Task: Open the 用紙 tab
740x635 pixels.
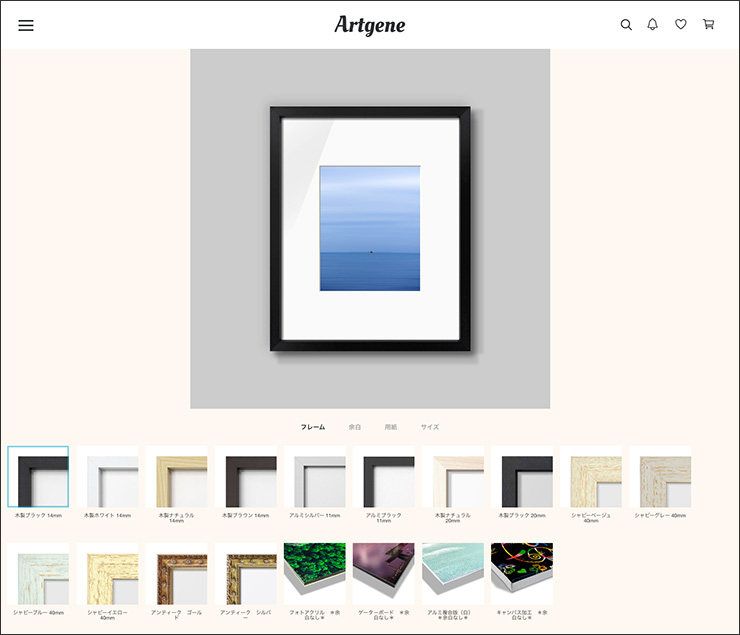Action: 391,427
